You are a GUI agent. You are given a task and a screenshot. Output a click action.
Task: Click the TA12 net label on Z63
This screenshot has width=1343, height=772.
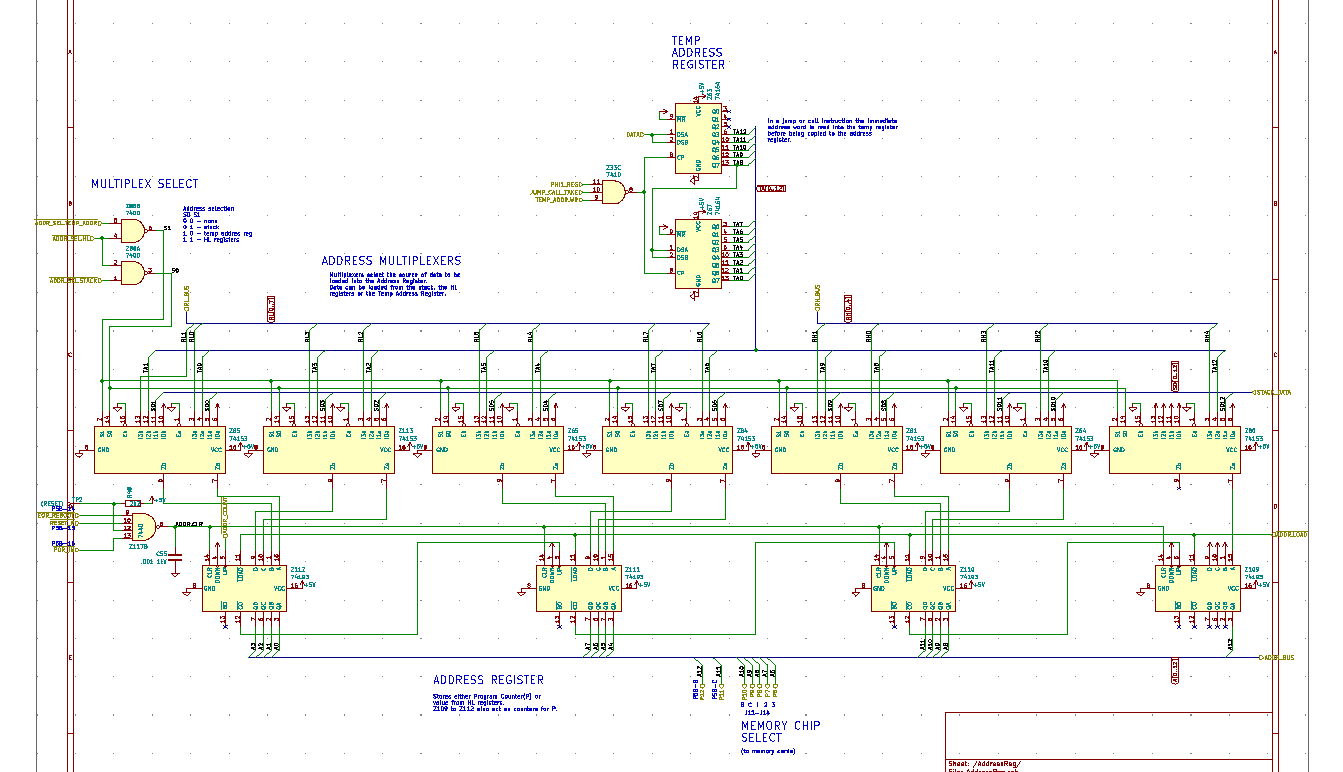tap(739, 132)
